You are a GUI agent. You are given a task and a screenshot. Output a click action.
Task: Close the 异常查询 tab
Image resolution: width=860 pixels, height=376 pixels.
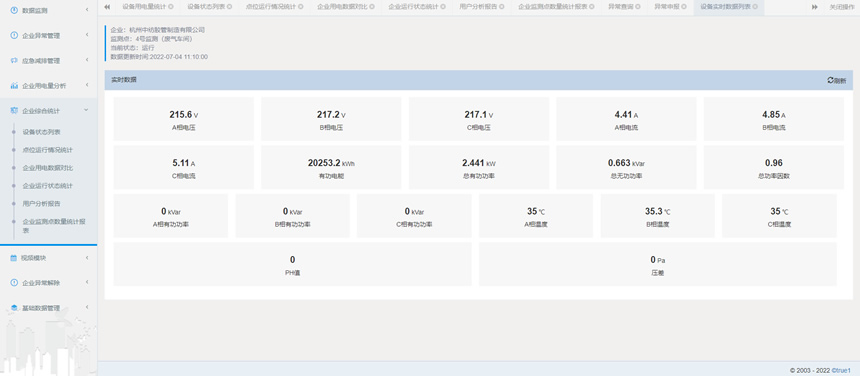click(638, 7)
